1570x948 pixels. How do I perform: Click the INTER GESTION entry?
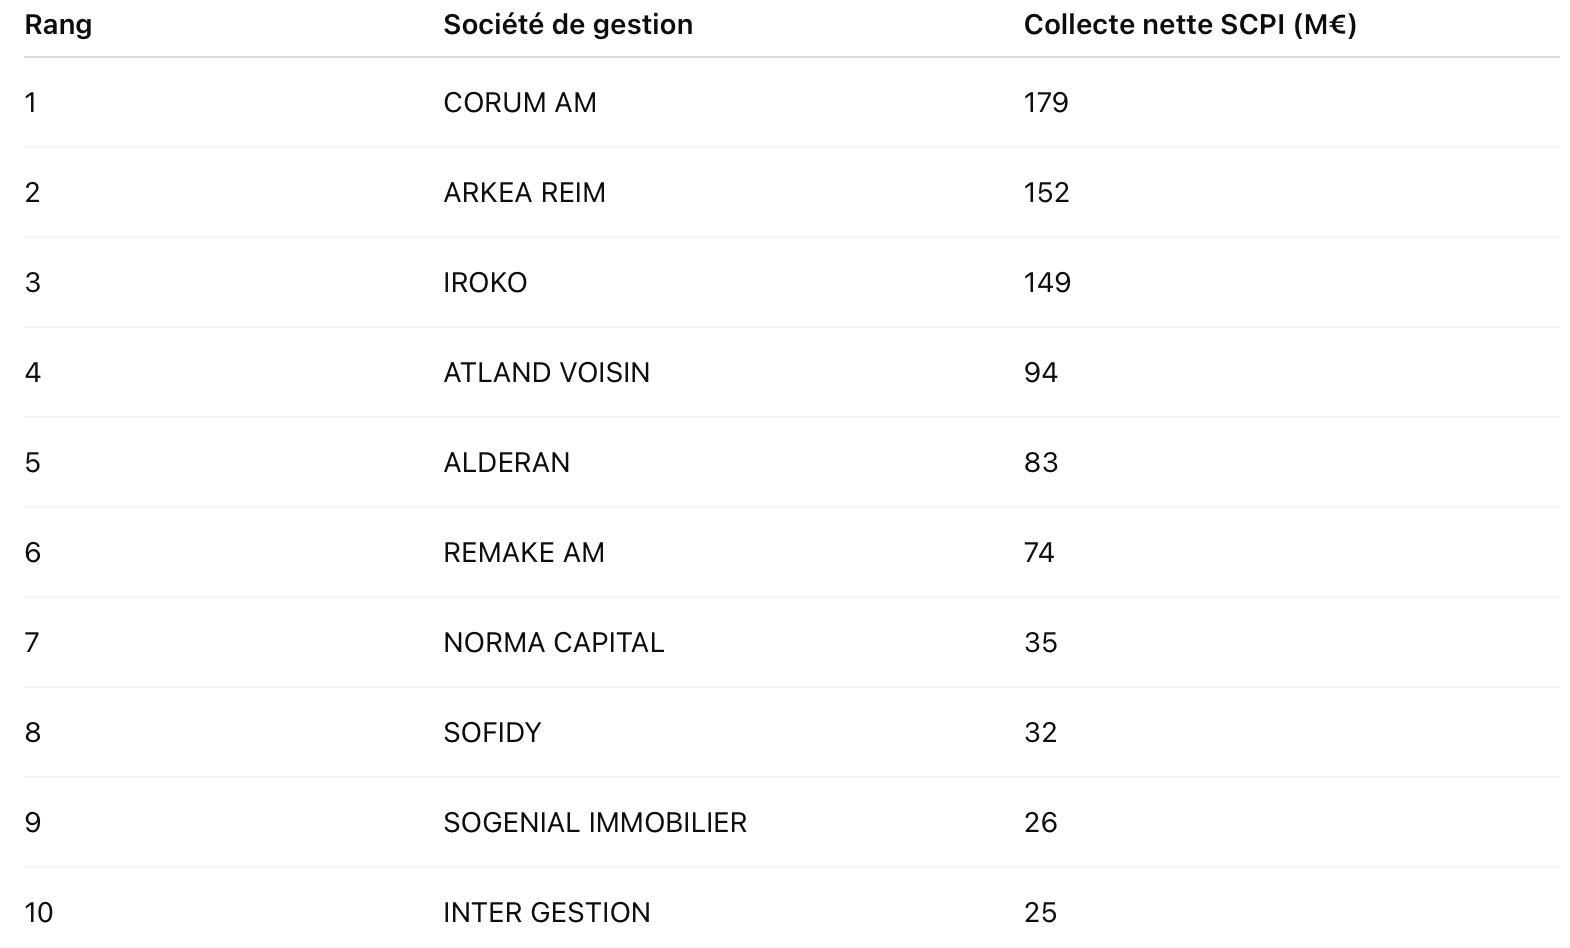pos(547,913)
